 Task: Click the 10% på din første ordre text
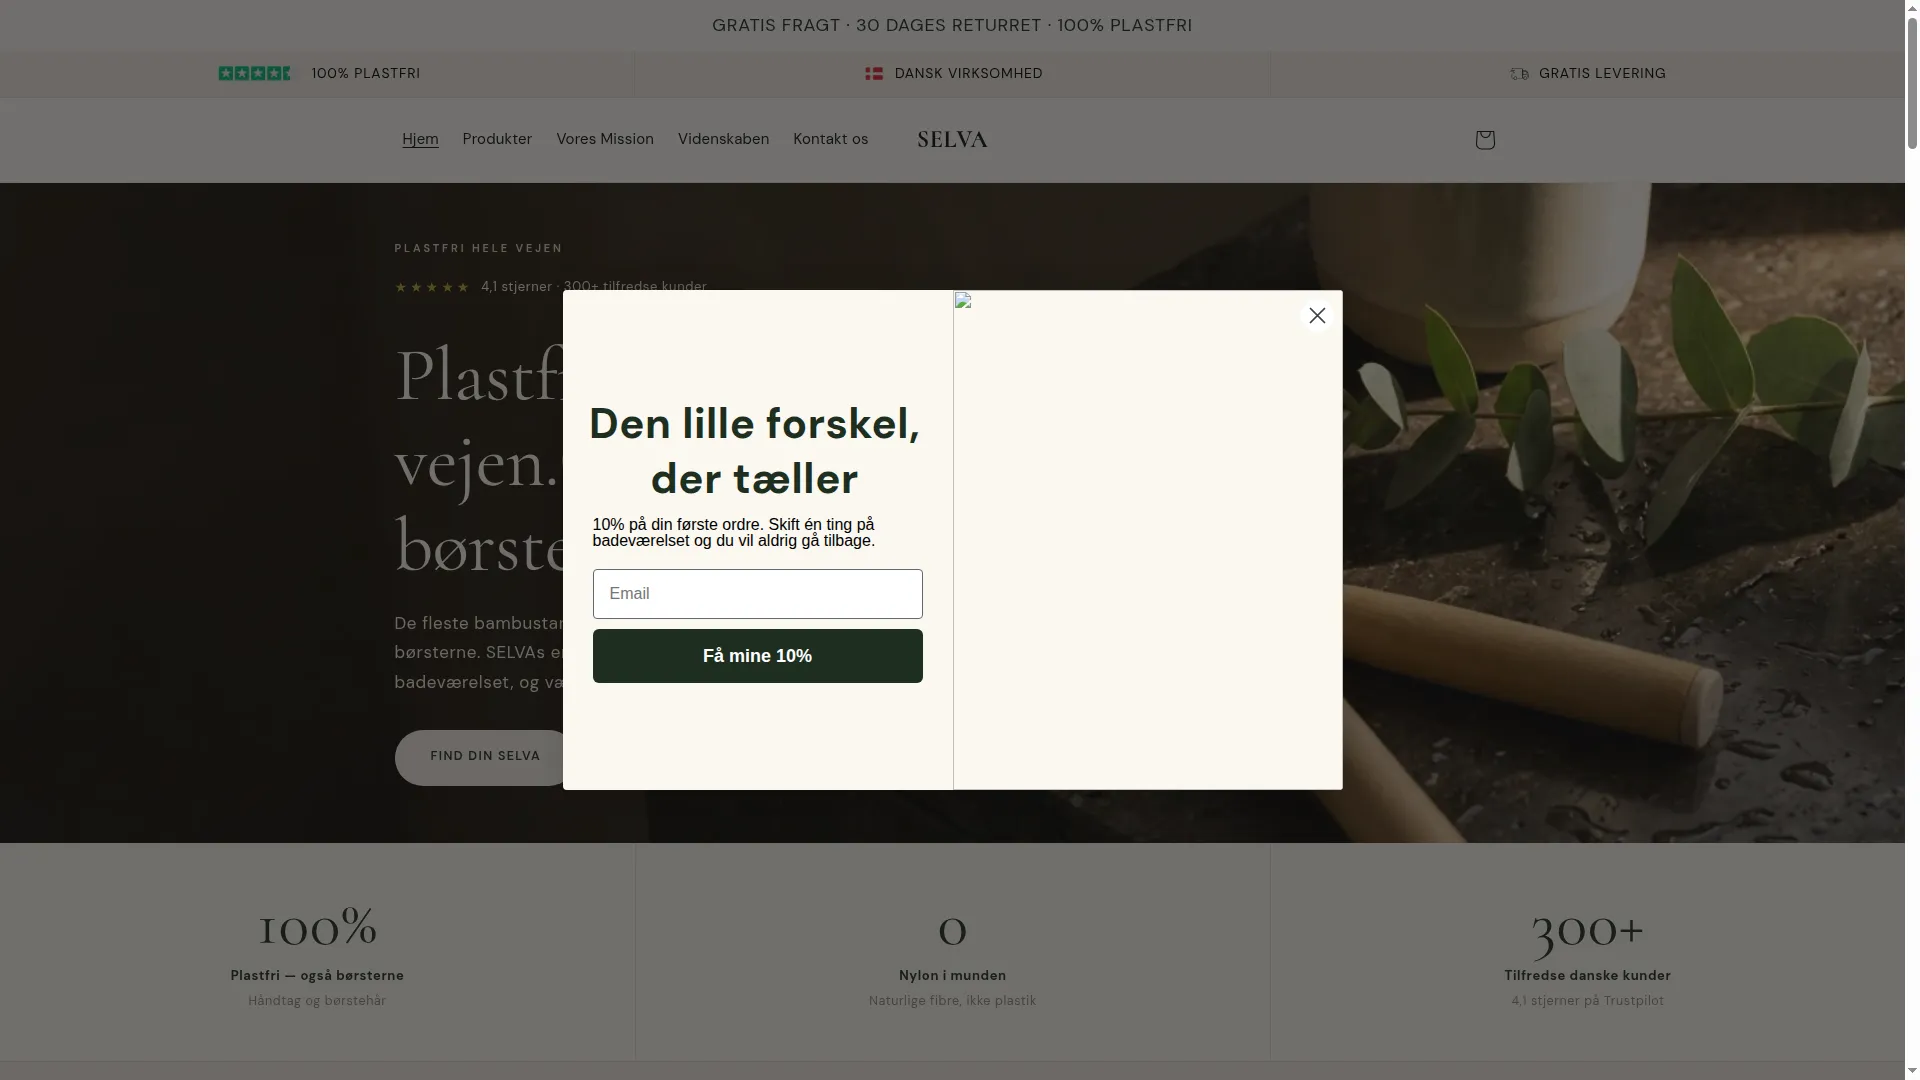click(733, 533)
